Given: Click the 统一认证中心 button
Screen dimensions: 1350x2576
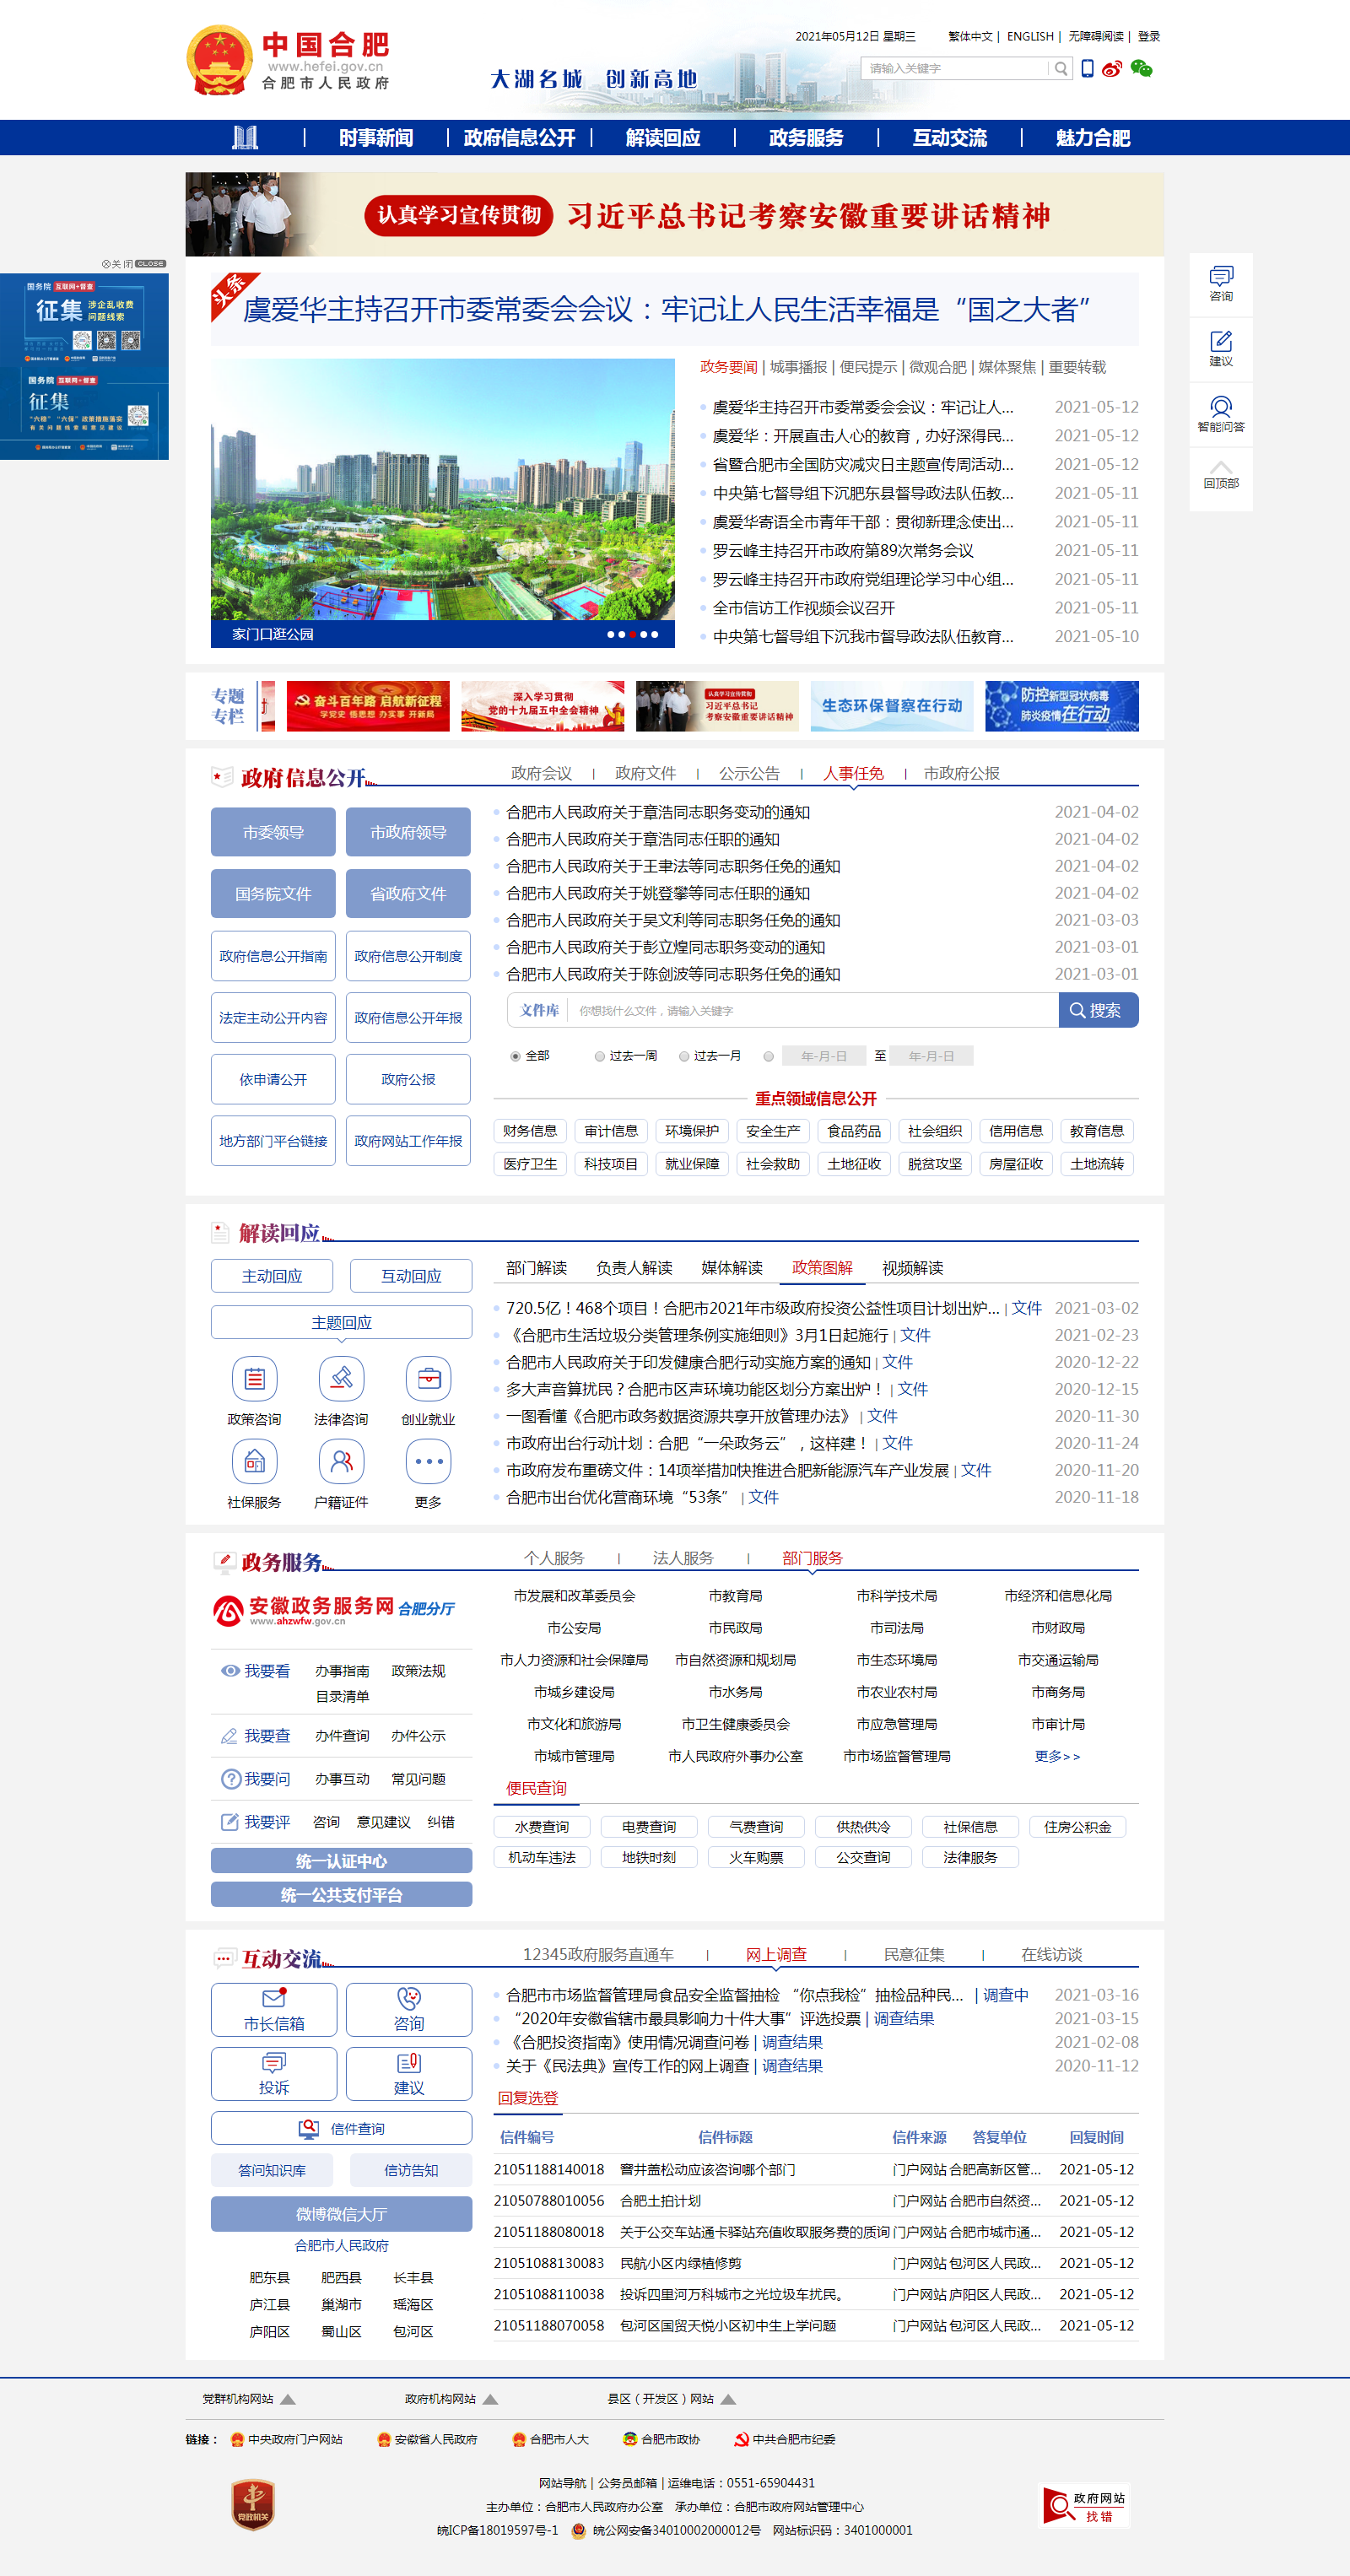Looking at the screenshot, I should tap(341, 1861).
